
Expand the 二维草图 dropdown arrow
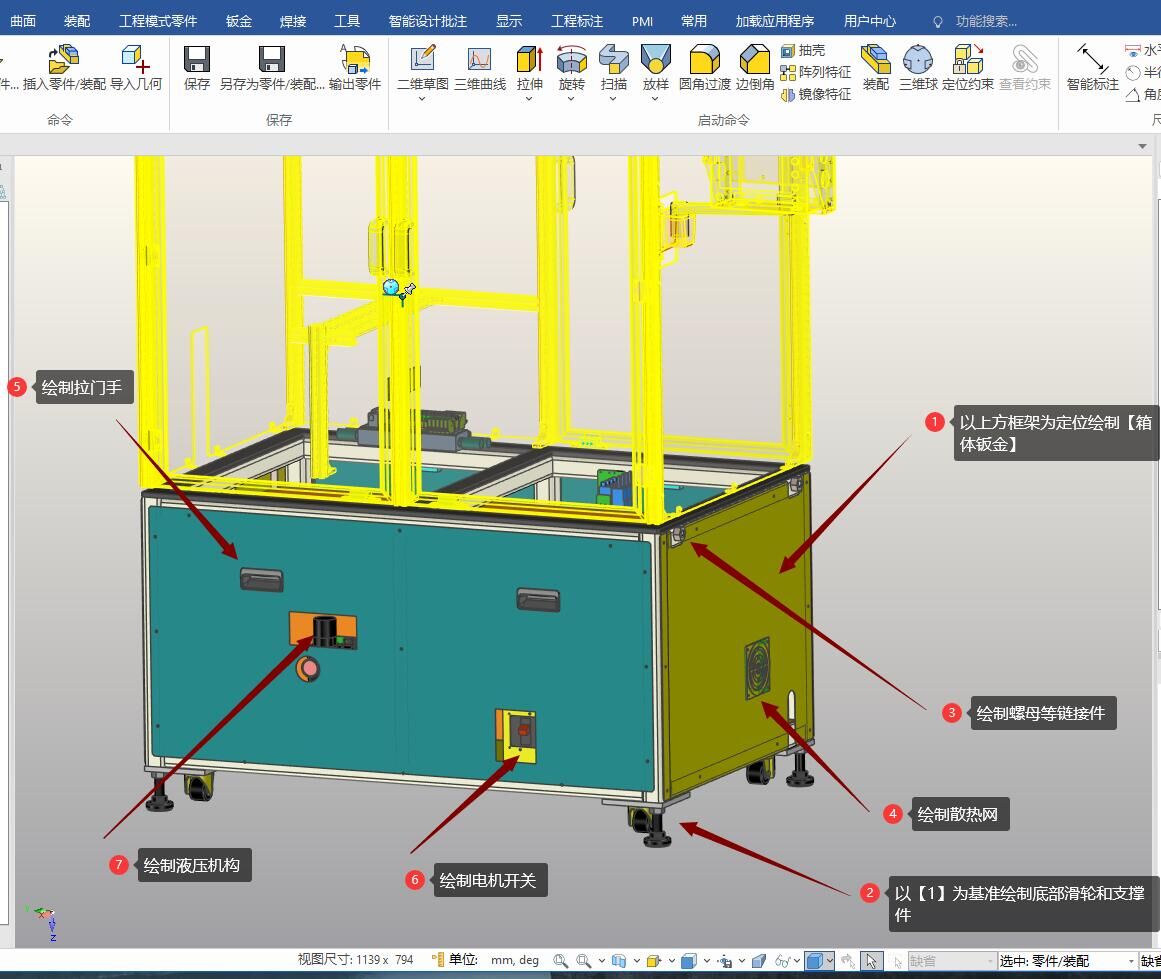coord(422,99)
